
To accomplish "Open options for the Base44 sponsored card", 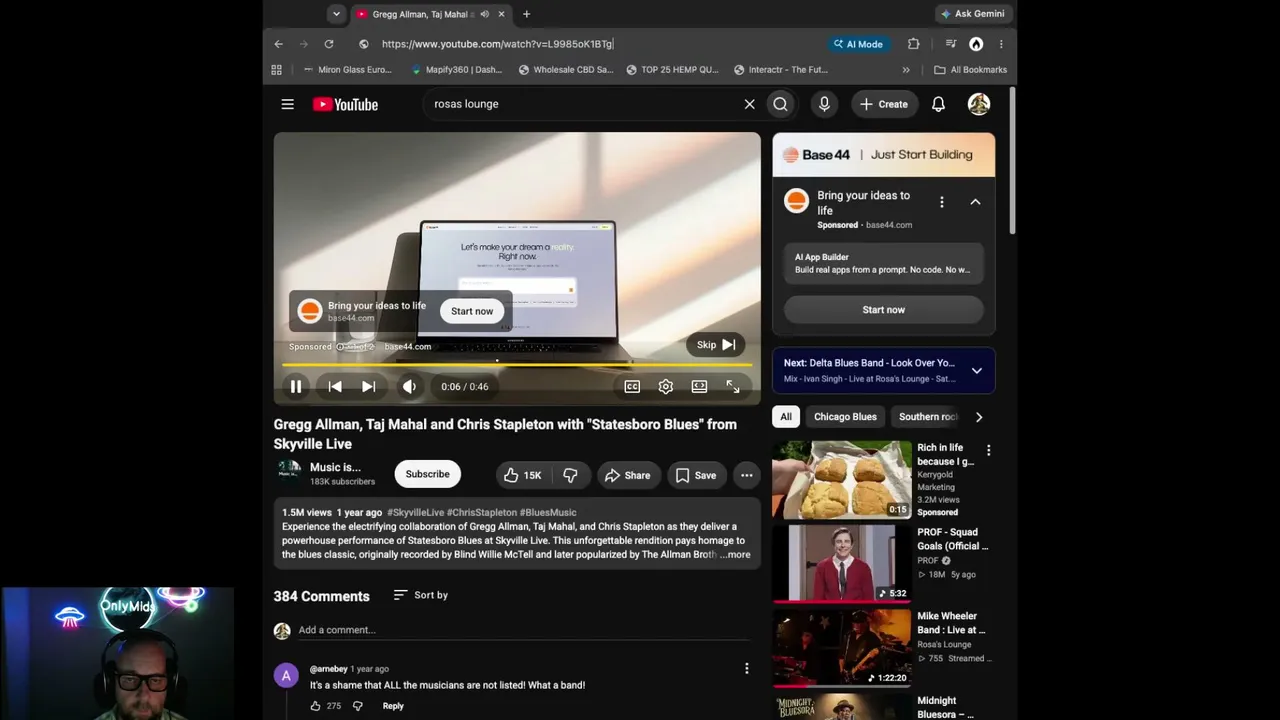I will [x=941, y=202].
